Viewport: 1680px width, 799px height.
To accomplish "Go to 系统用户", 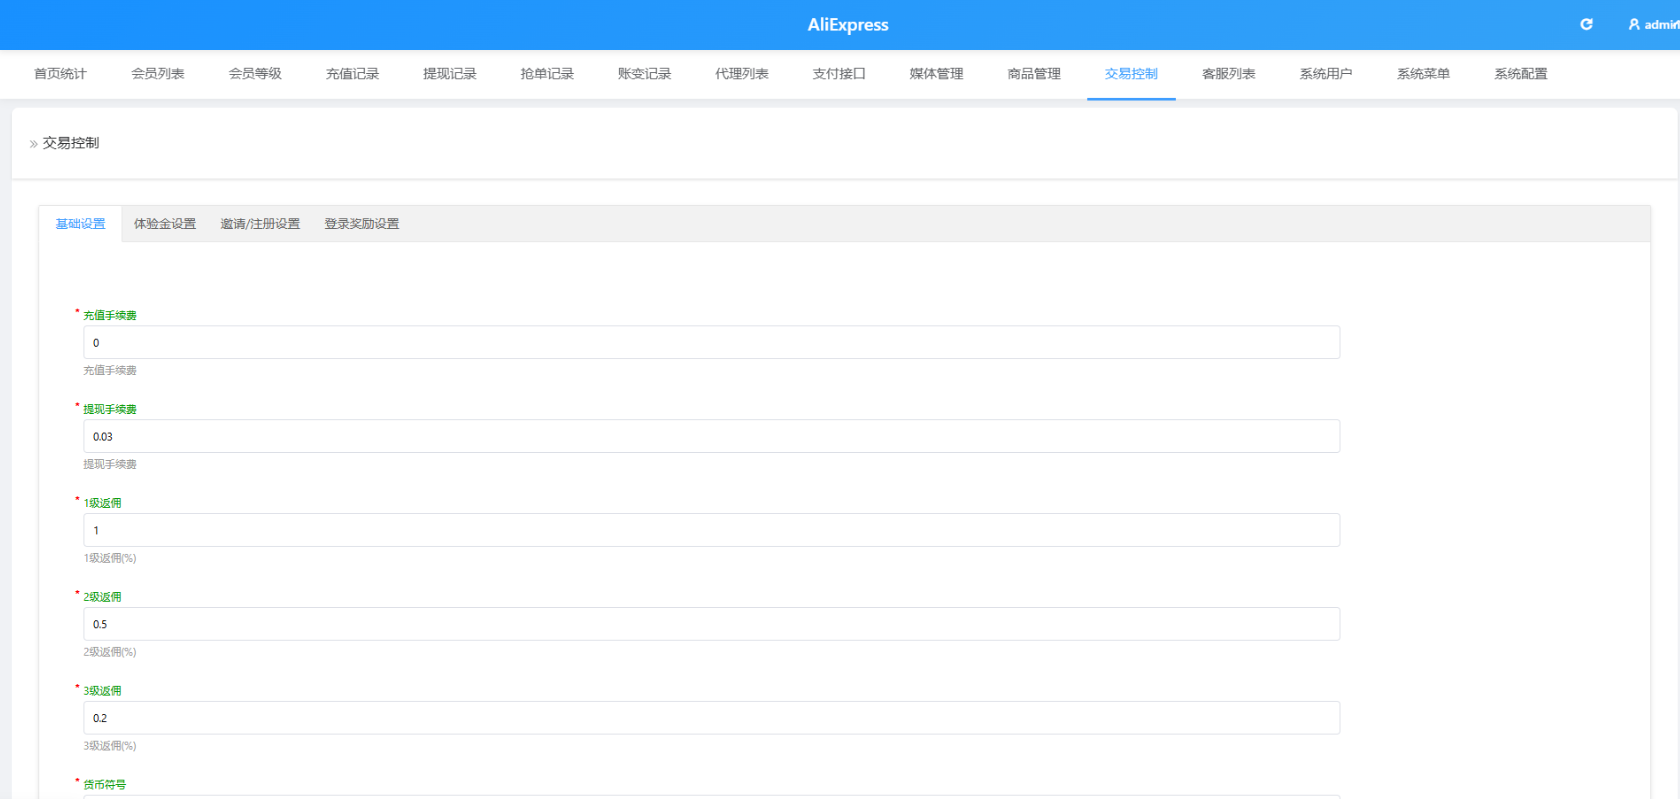I will click(1326, 74).
